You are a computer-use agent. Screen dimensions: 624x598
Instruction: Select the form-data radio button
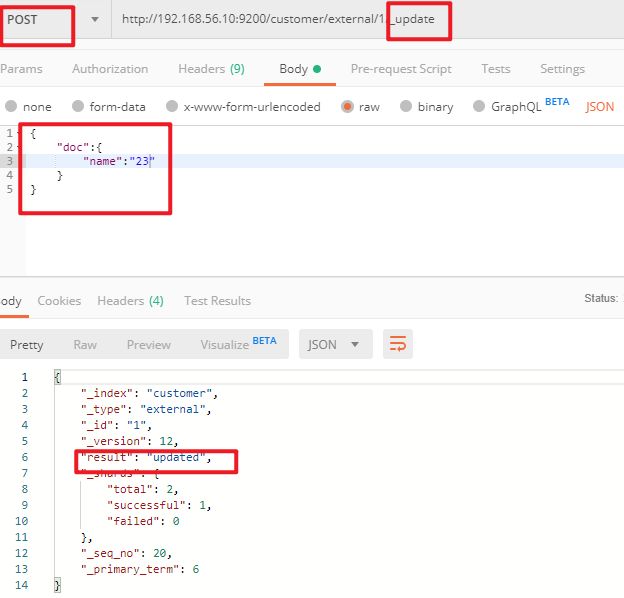click(x=78, y=106)
